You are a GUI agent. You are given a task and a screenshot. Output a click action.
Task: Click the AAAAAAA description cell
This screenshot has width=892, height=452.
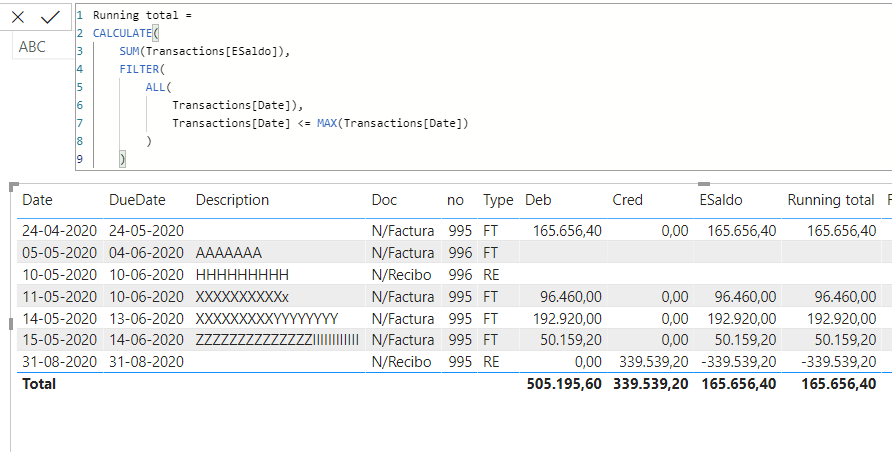[229, 252]
